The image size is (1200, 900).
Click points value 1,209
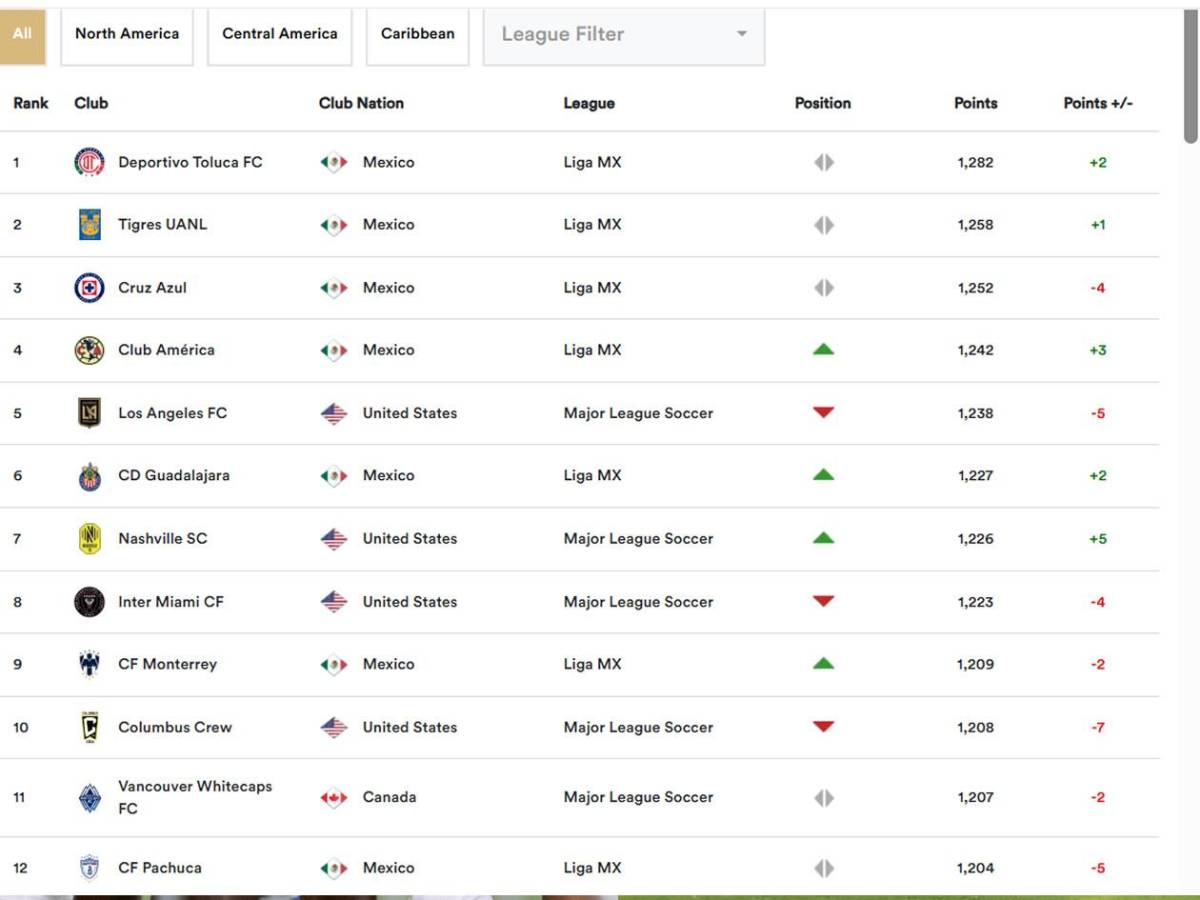[975, 664]
